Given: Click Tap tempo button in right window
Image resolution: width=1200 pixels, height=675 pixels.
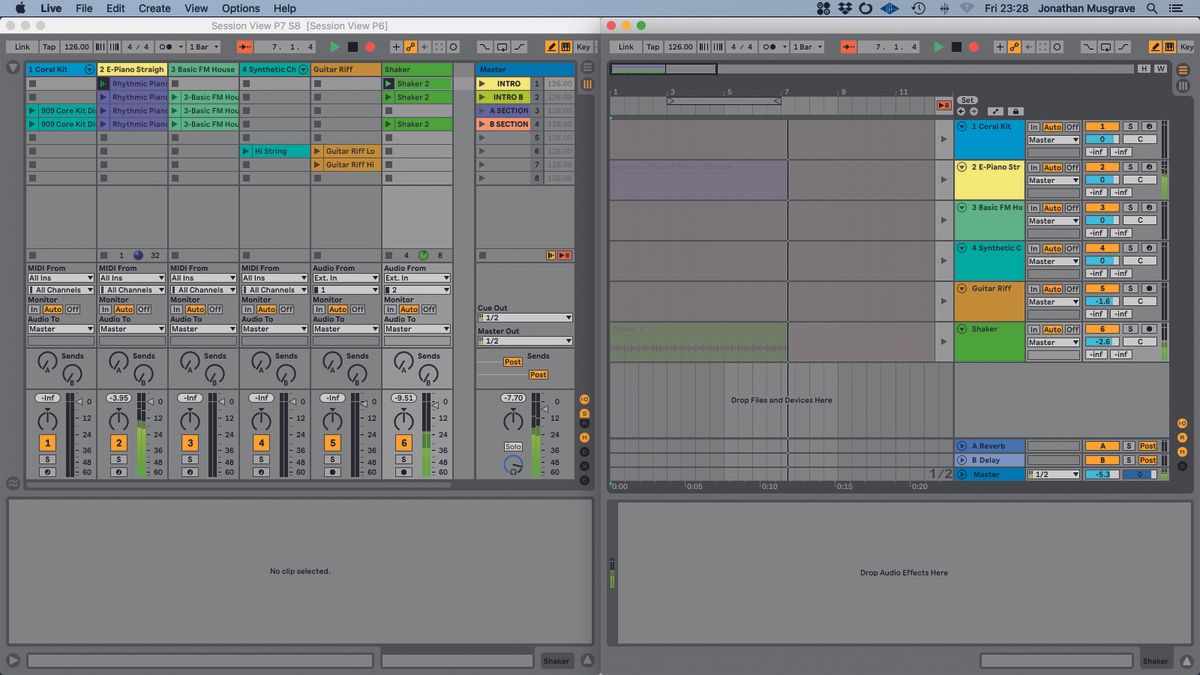Looking at the screenshot, I should pos(653,47).
